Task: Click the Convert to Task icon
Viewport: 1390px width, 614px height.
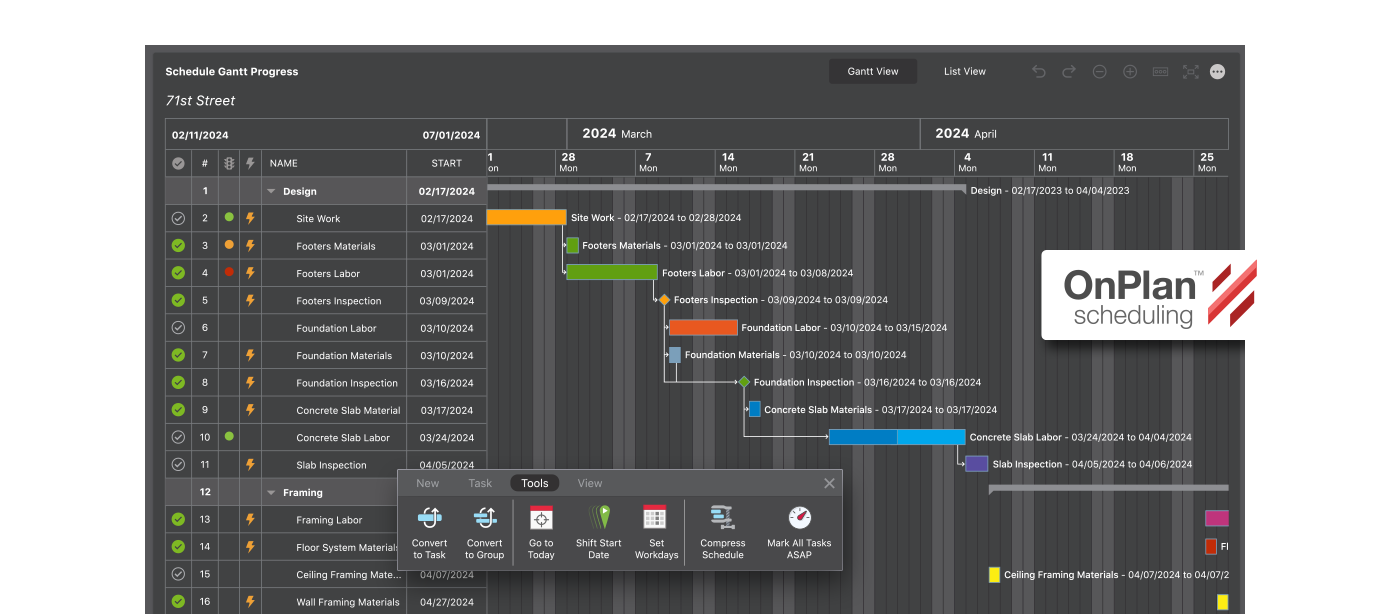Action: point(429,518)
